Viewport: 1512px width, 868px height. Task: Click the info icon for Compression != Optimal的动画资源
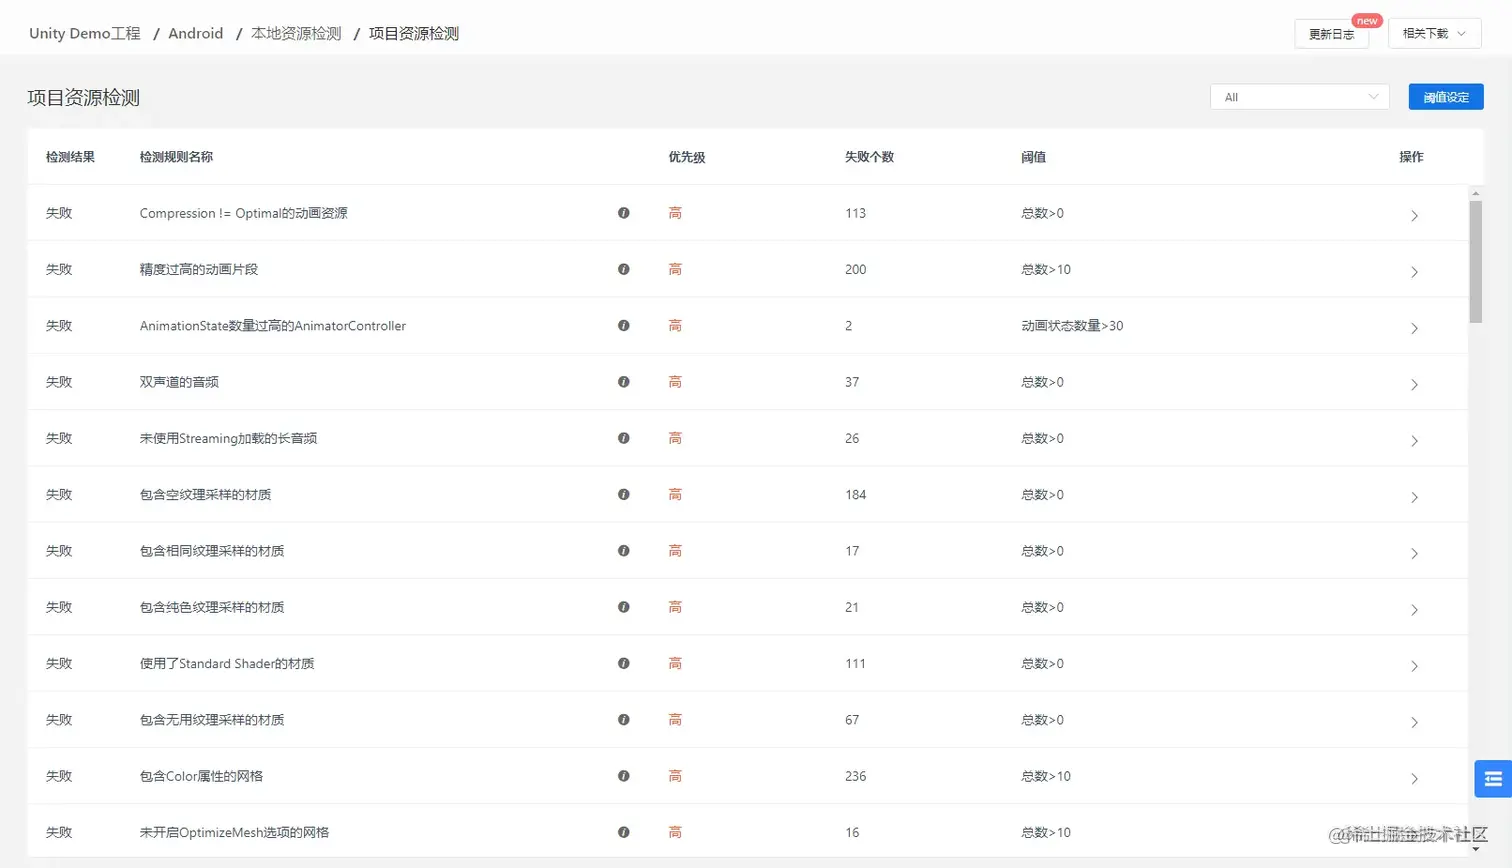click(x=623, y=214)
